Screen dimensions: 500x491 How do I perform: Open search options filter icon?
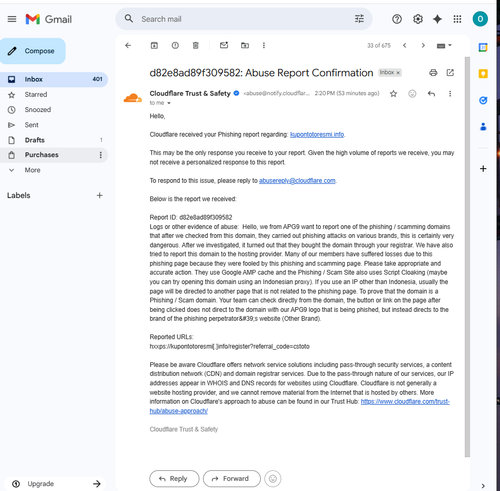click(x=359, y=19)
